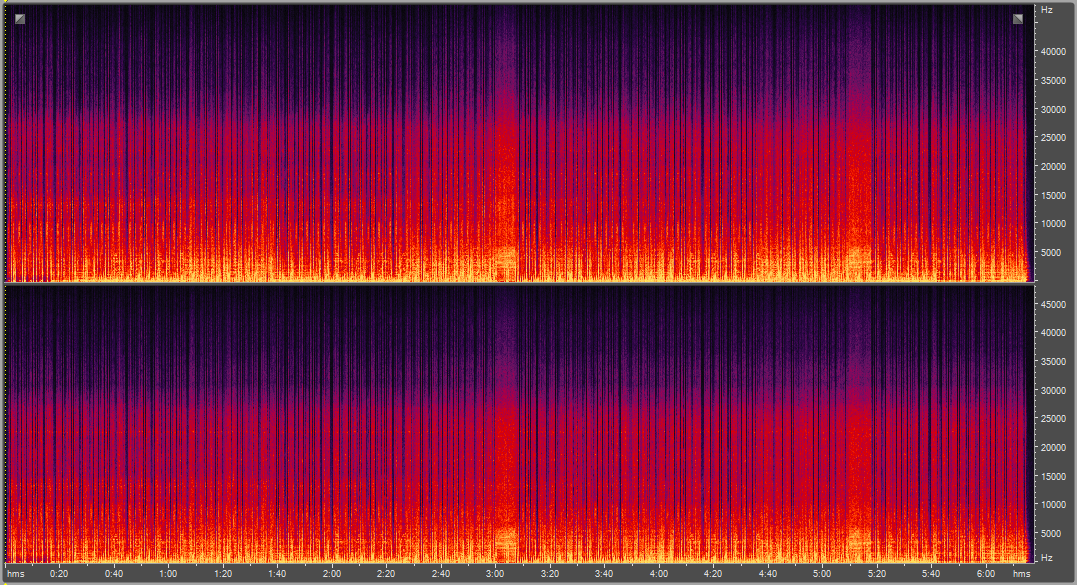Image resolution: width=1077 pixels, height=585 pixels.
Task: Go to 6:00 on the time ruler
Action: click(986, 574)
